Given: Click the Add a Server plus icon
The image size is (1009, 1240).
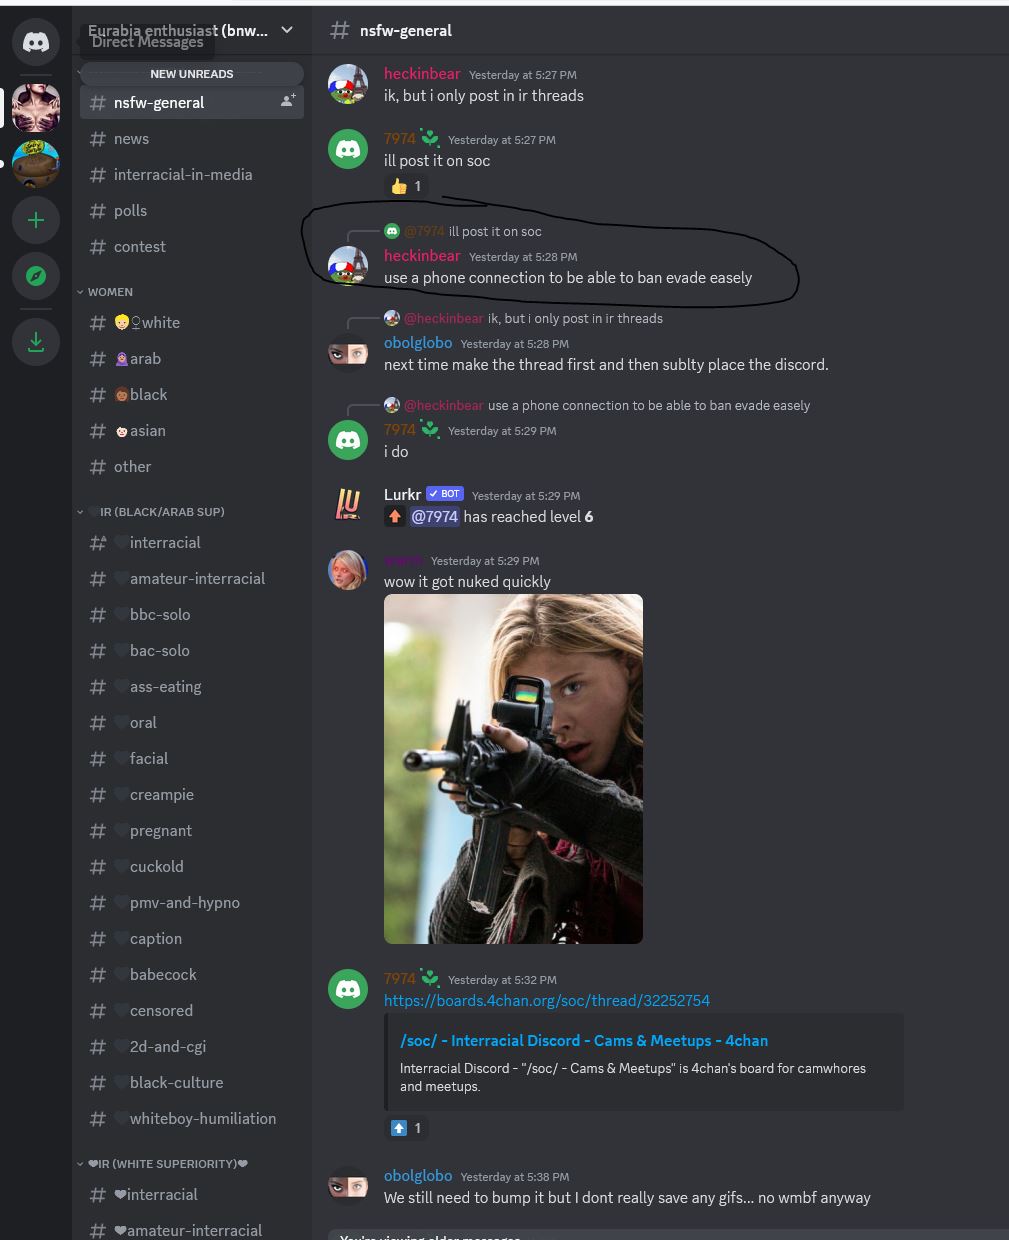Looking at the screenshot, I should click(x=36, y=220).
